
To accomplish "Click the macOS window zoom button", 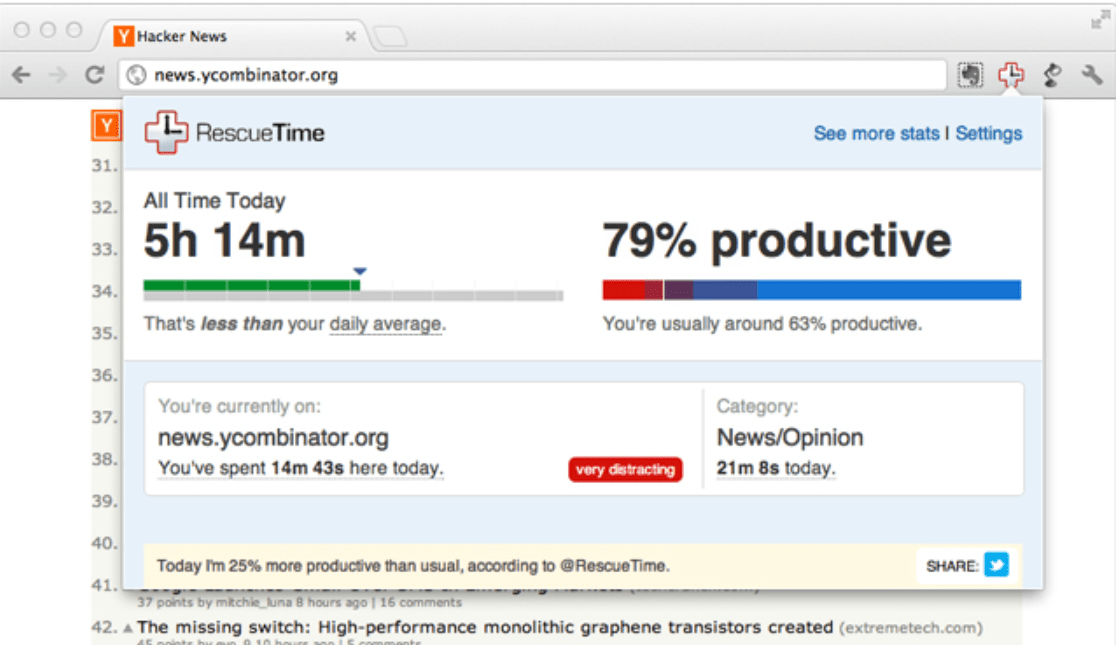I will pos(74,30).
